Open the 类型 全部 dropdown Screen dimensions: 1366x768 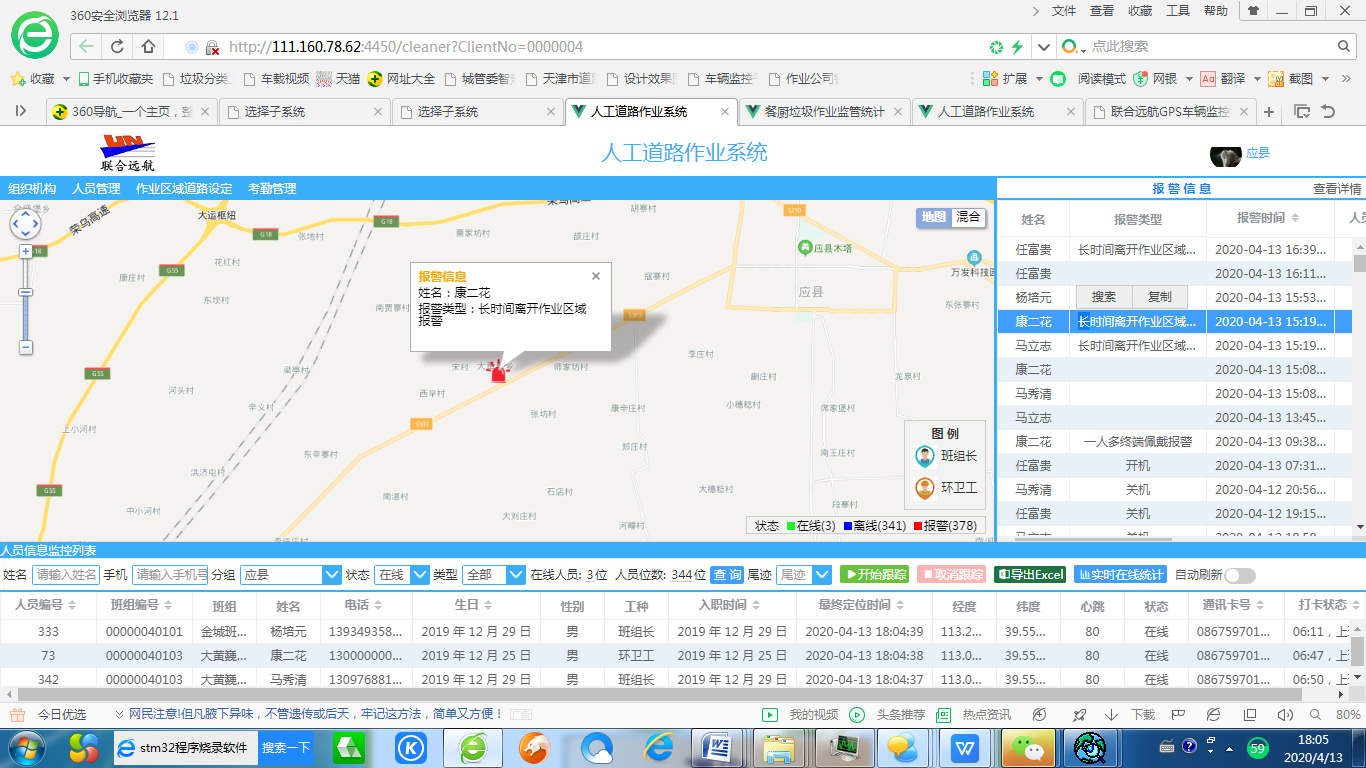point(493,575)
